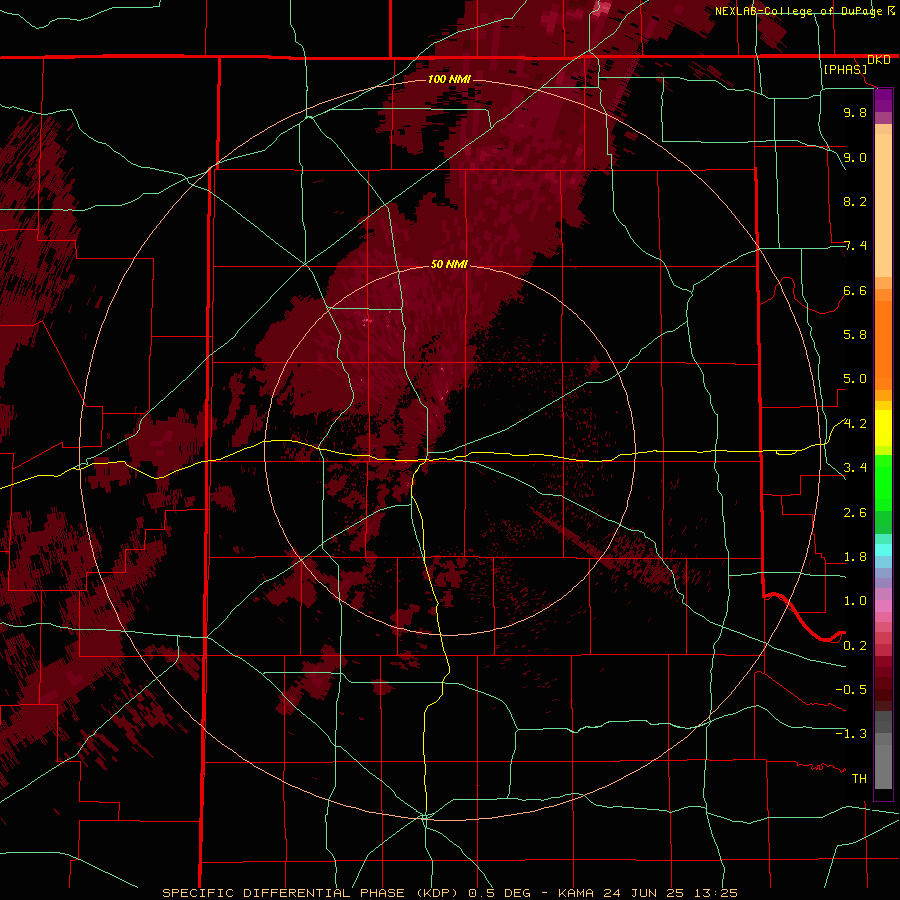Click the -1.3 scale value label
The image size is (900, 900).
[851, 734]
